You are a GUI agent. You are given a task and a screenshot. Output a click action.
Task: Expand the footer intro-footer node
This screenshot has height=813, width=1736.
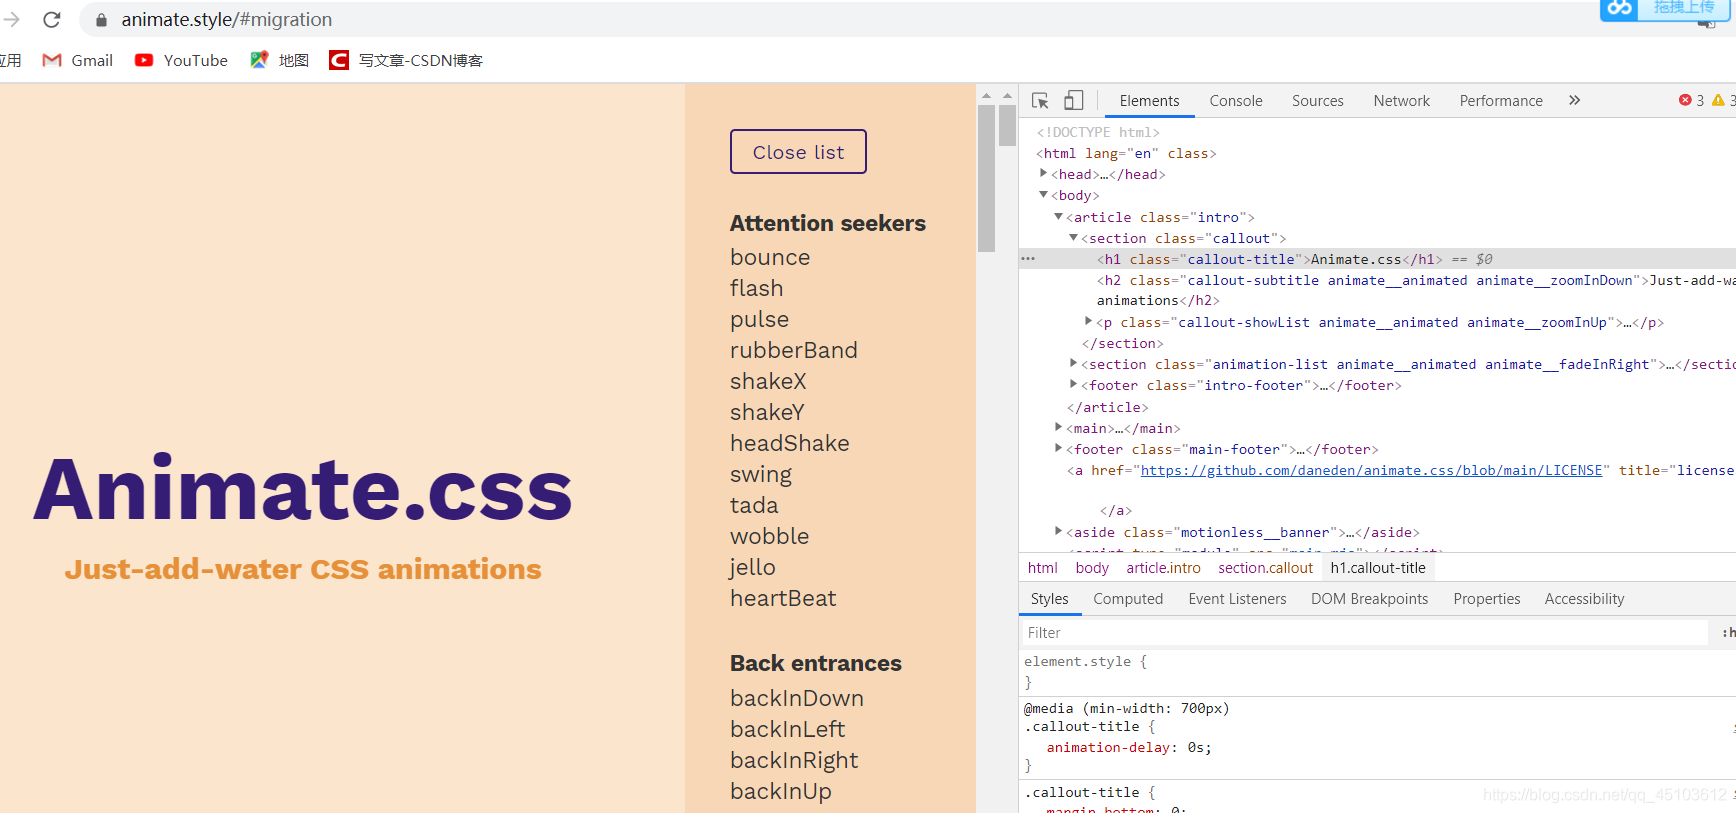tap(1074, 385)
